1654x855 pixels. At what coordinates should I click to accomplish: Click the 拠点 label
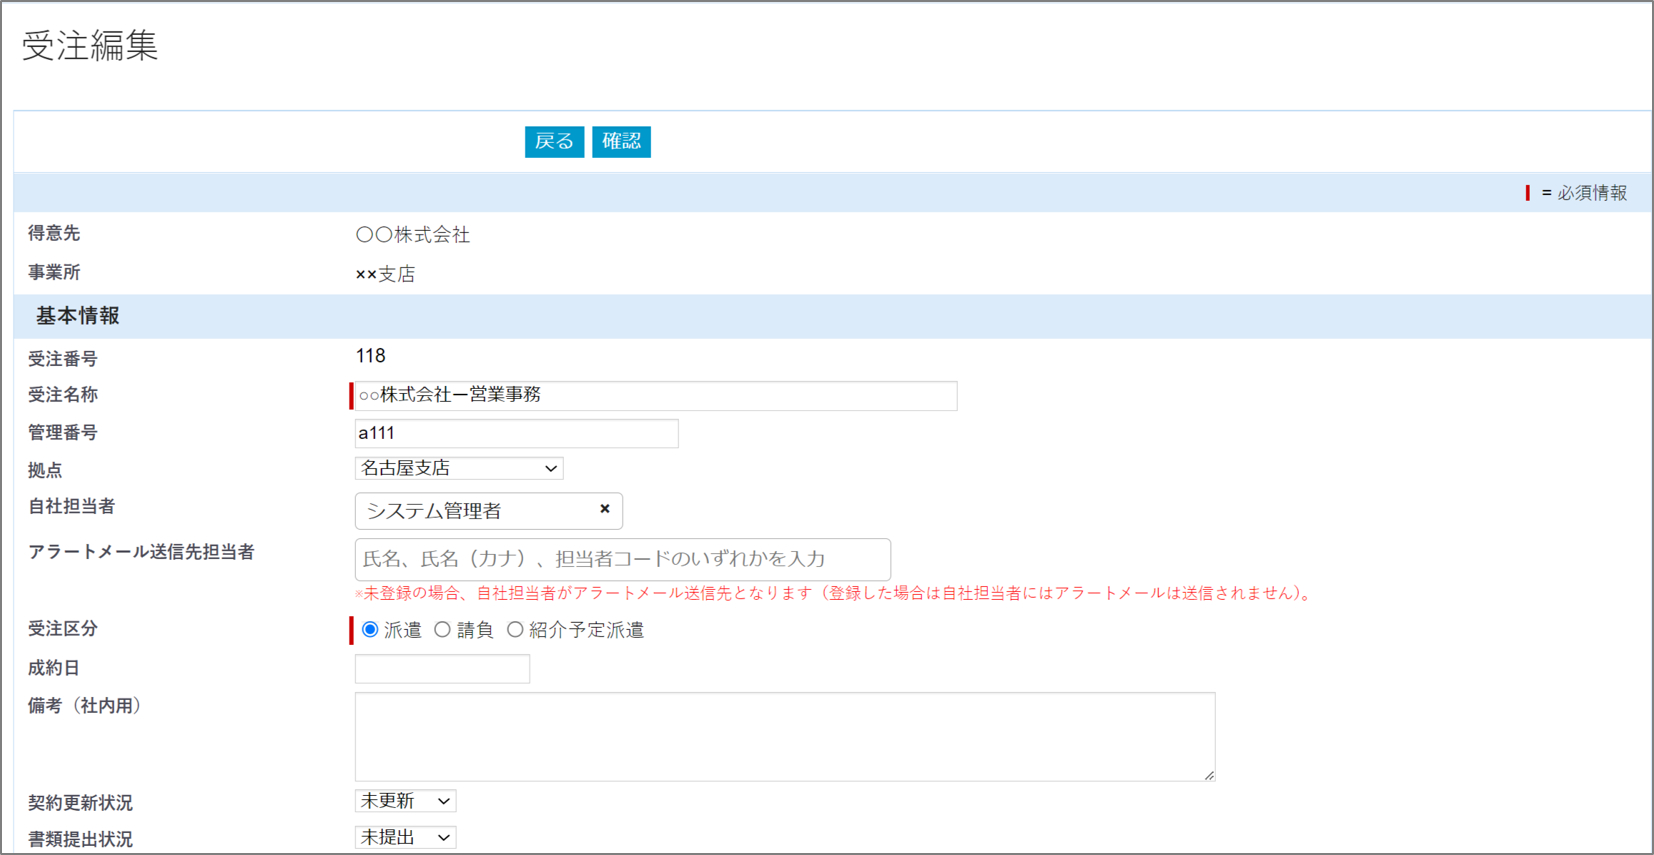pyautogui.click(x=45, y=470)
